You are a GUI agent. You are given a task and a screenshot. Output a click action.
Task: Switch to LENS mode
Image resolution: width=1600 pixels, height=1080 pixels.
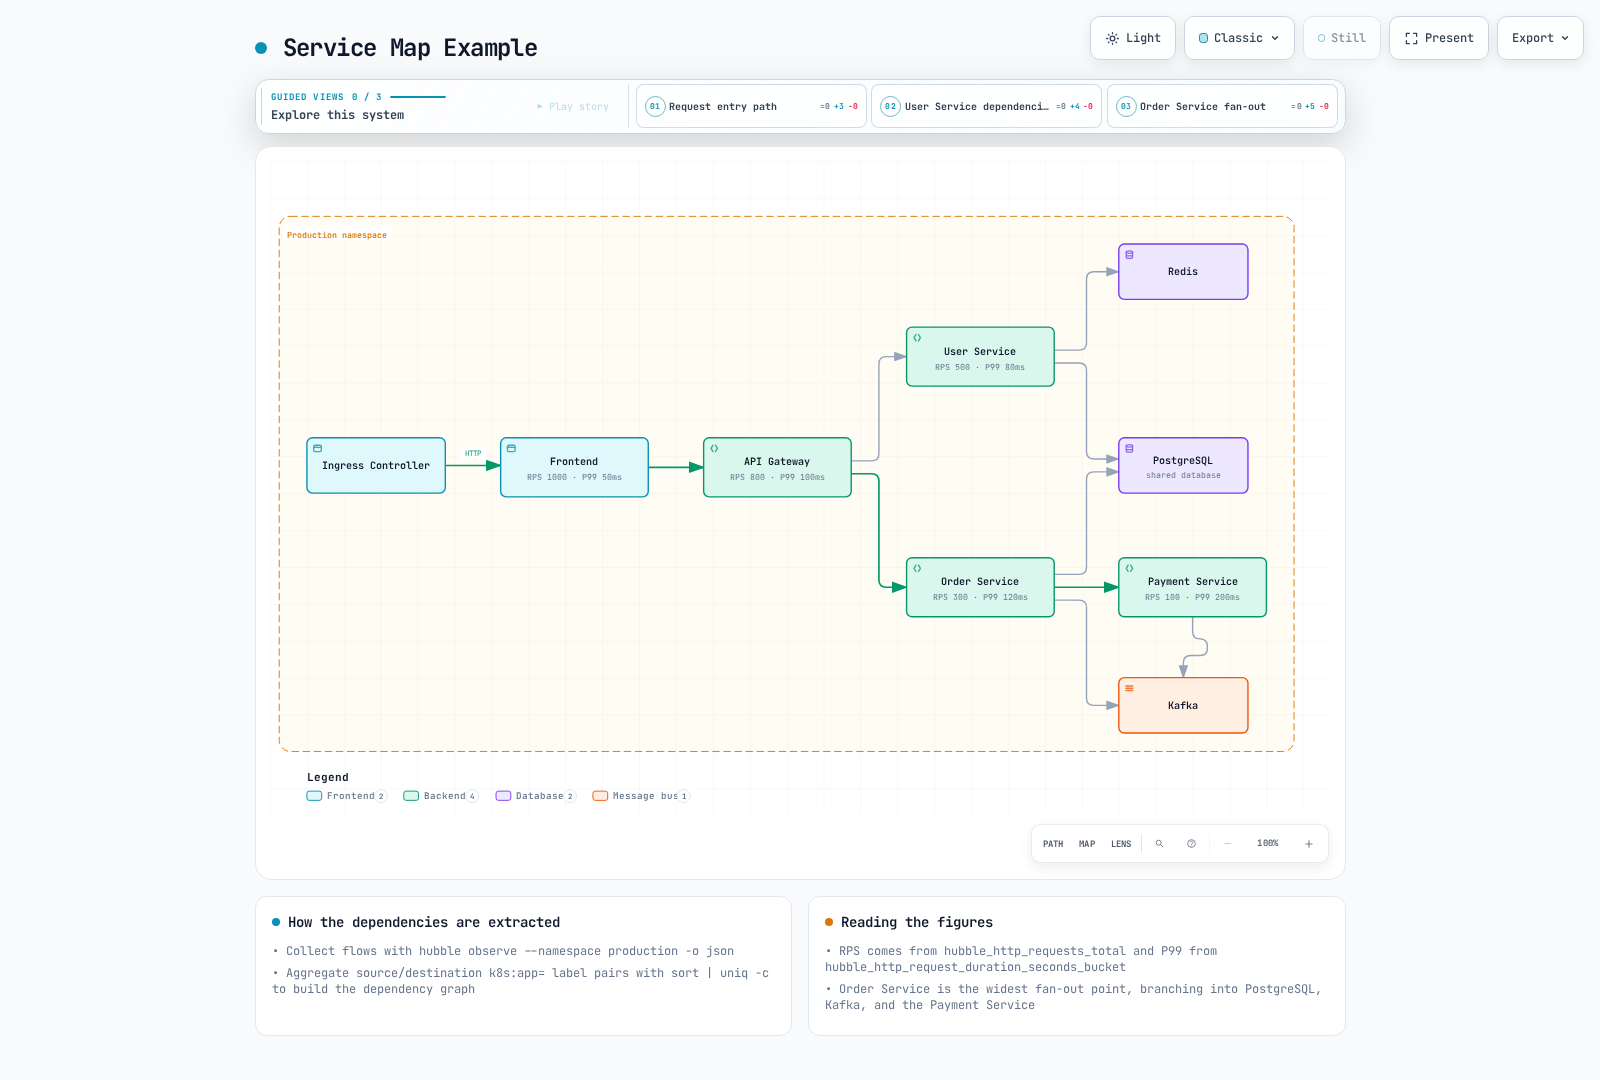click(1121, 844)
